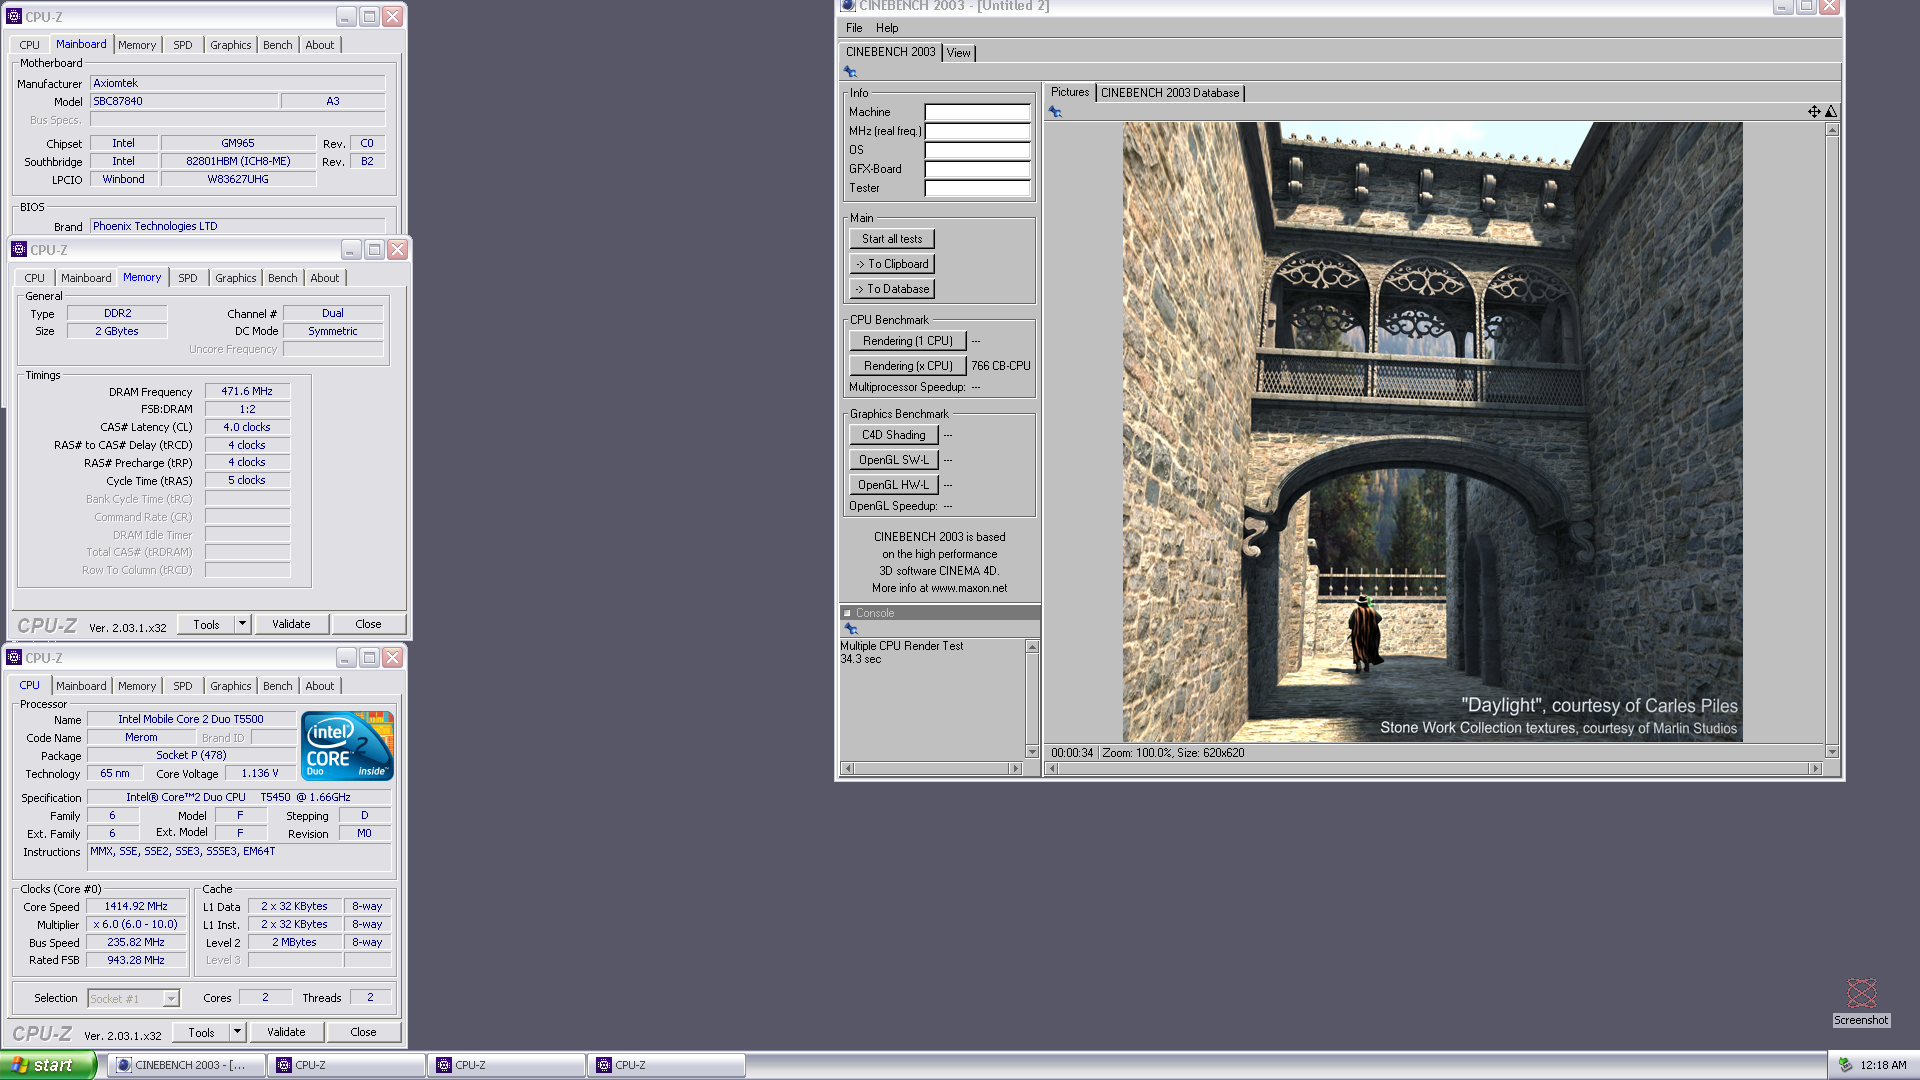1920x1080 pixels.
Task: Click the rendered Daylight picture
Action: (1432, 432)
